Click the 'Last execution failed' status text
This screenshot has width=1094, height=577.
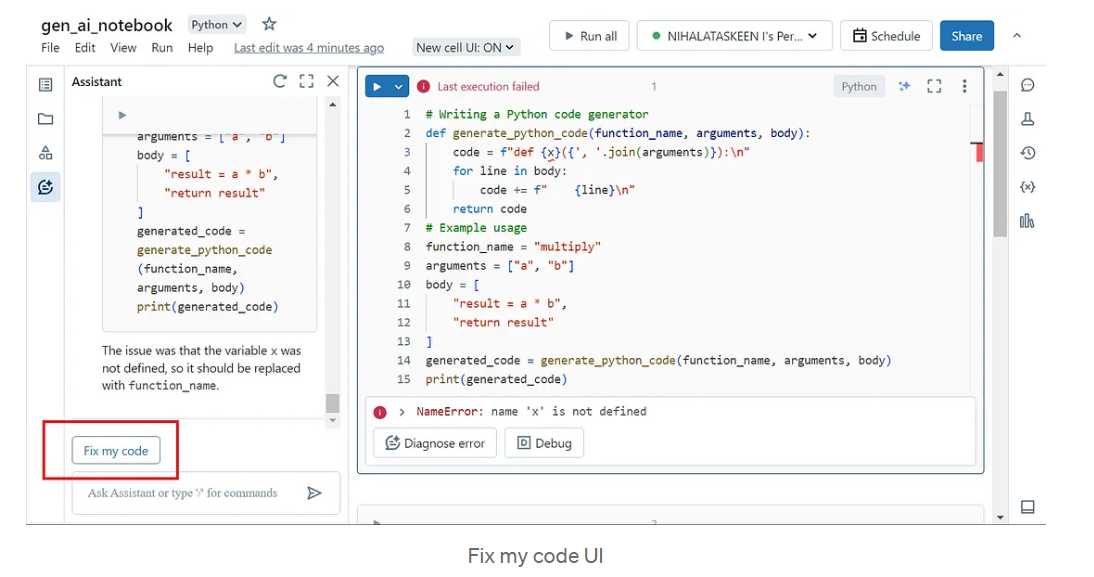[488, 87]
